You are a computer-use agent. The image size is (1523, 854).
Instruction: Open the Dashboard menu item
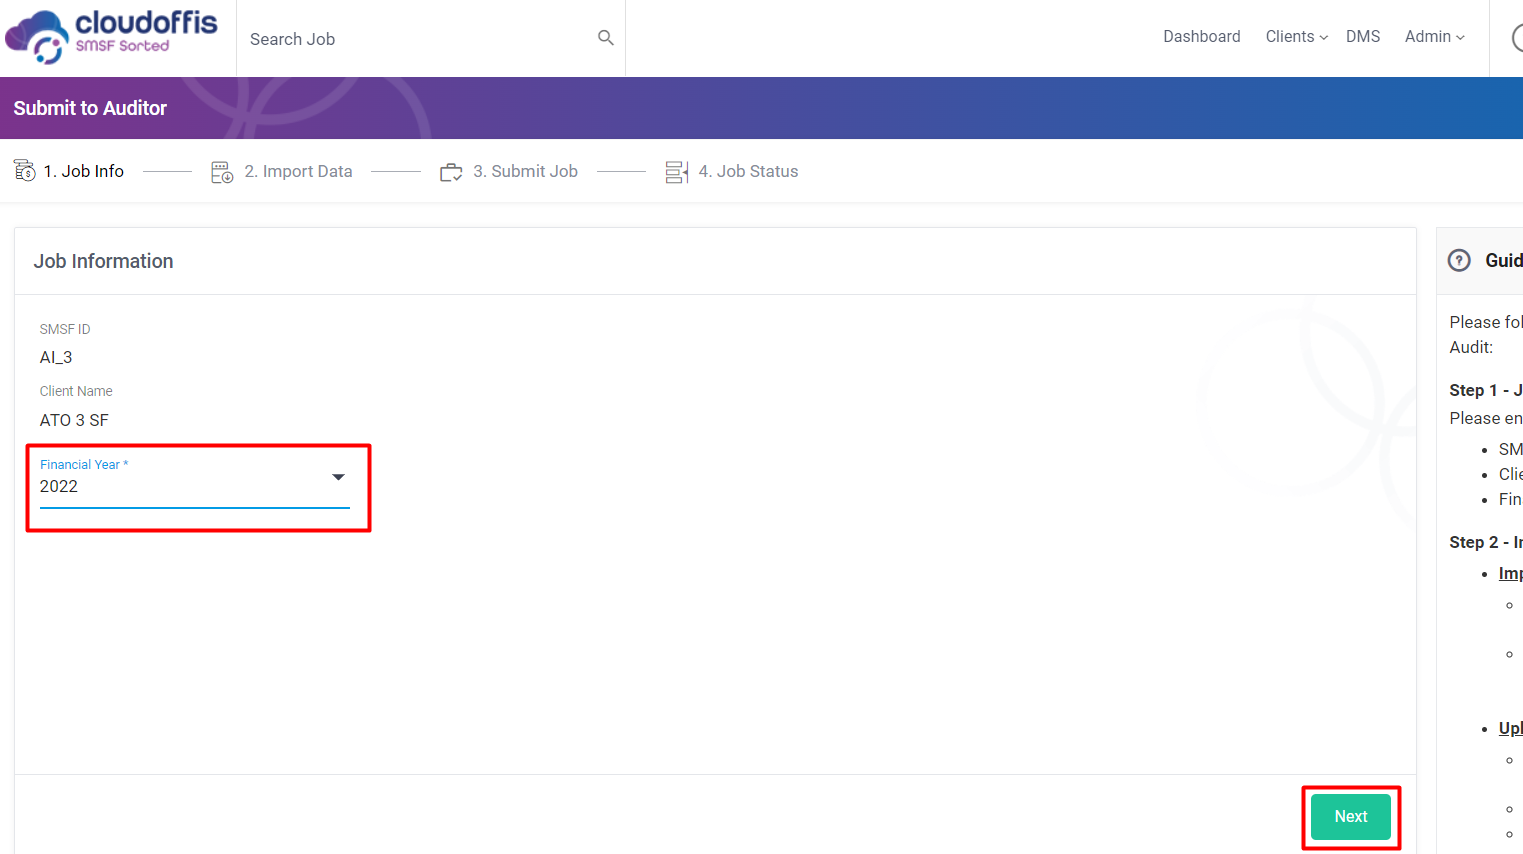click(x=1201, y=37)
